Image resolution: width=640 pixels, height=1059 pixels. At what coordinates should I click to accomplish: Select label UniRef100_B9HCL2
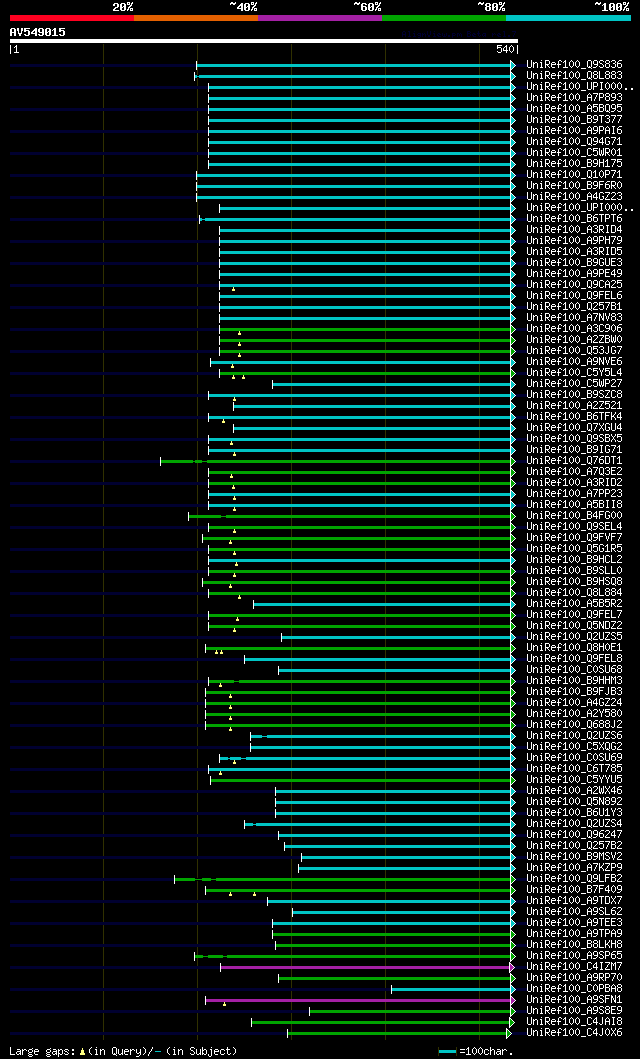(575, 560)
